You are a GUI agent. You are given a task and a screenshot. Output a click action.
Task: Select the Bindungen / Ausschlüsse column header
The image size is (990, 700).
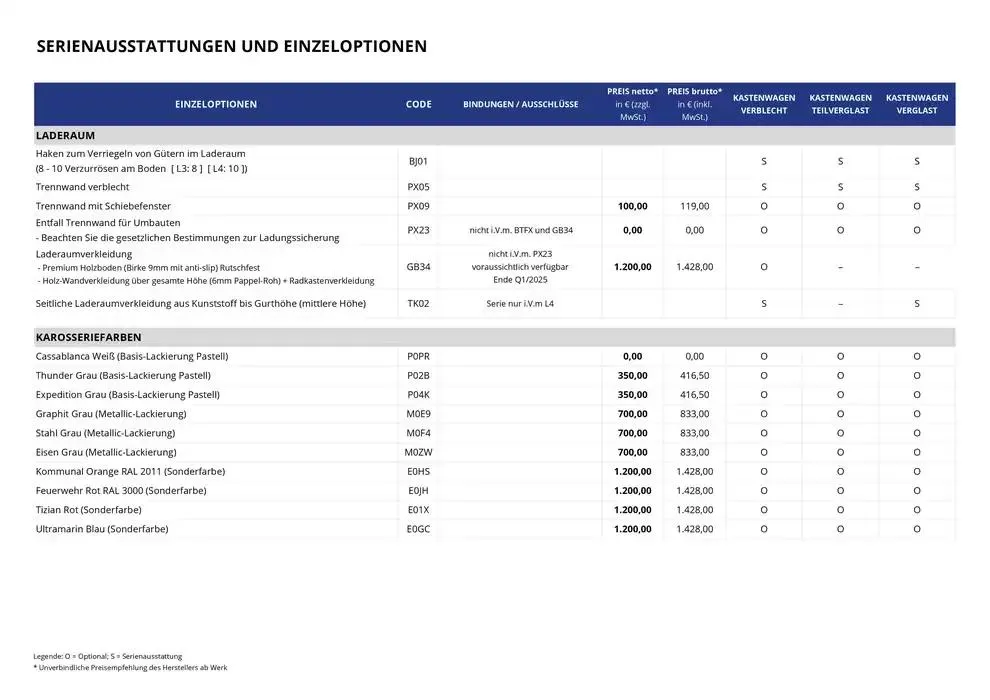(520, 104)
